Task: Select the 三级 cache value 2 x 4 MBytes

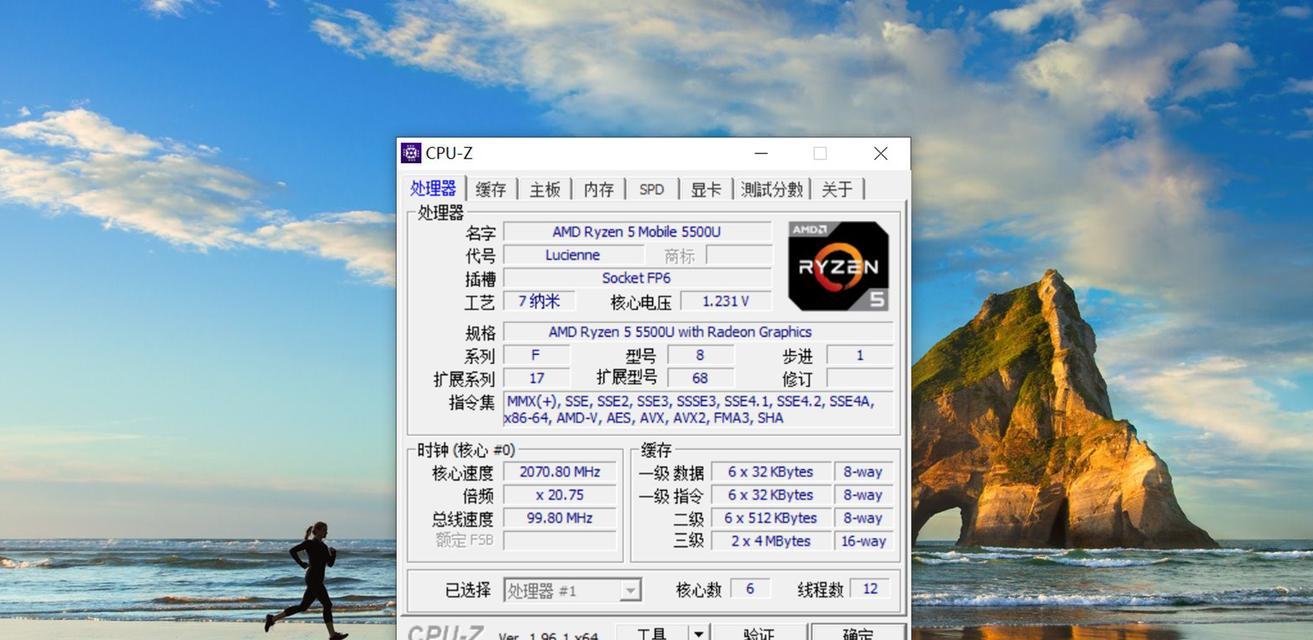Action: pyautogui.click(x=770, y=541)
